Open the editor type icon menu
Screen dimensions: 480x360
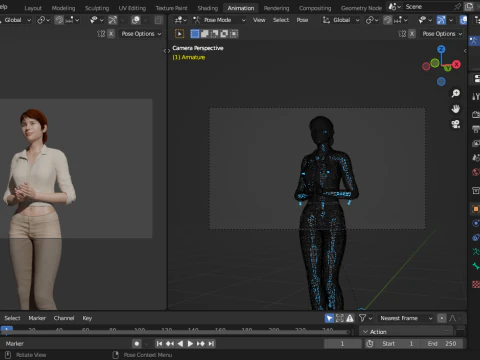tap(180, 20)
